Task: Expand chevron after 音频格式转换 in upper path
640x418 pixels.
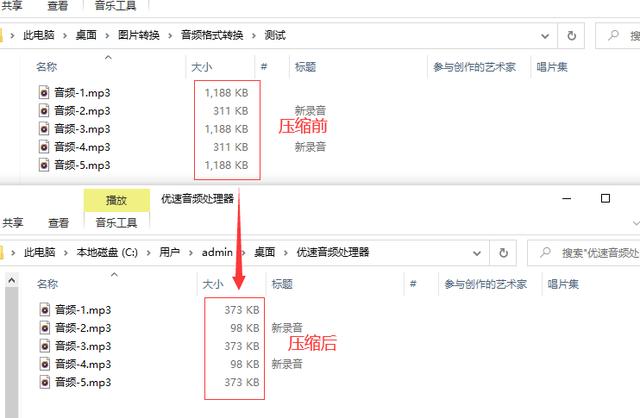Action: coord(253,36)
